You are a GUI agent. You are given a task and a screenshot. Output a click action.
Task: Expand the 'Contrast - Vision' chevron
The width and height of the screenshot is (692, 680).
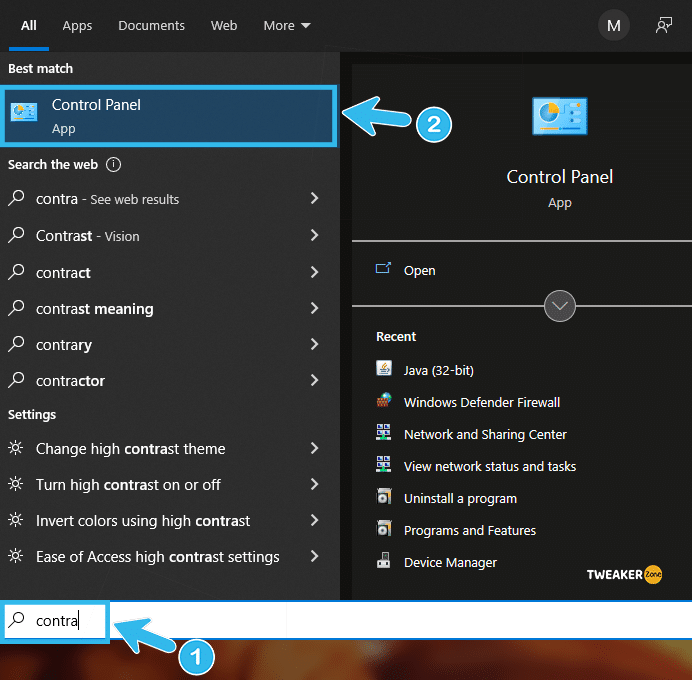tap(314, 235)
